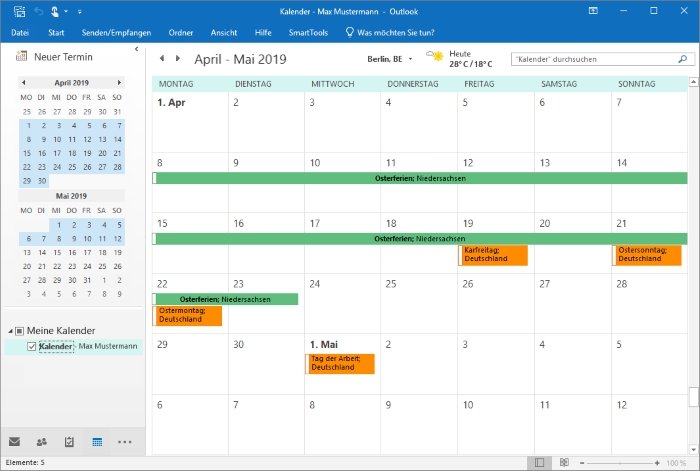The height and width of the screenshot is (471, 700).
Task: Click zoom out minus in status bar
Action: [582, 463]
